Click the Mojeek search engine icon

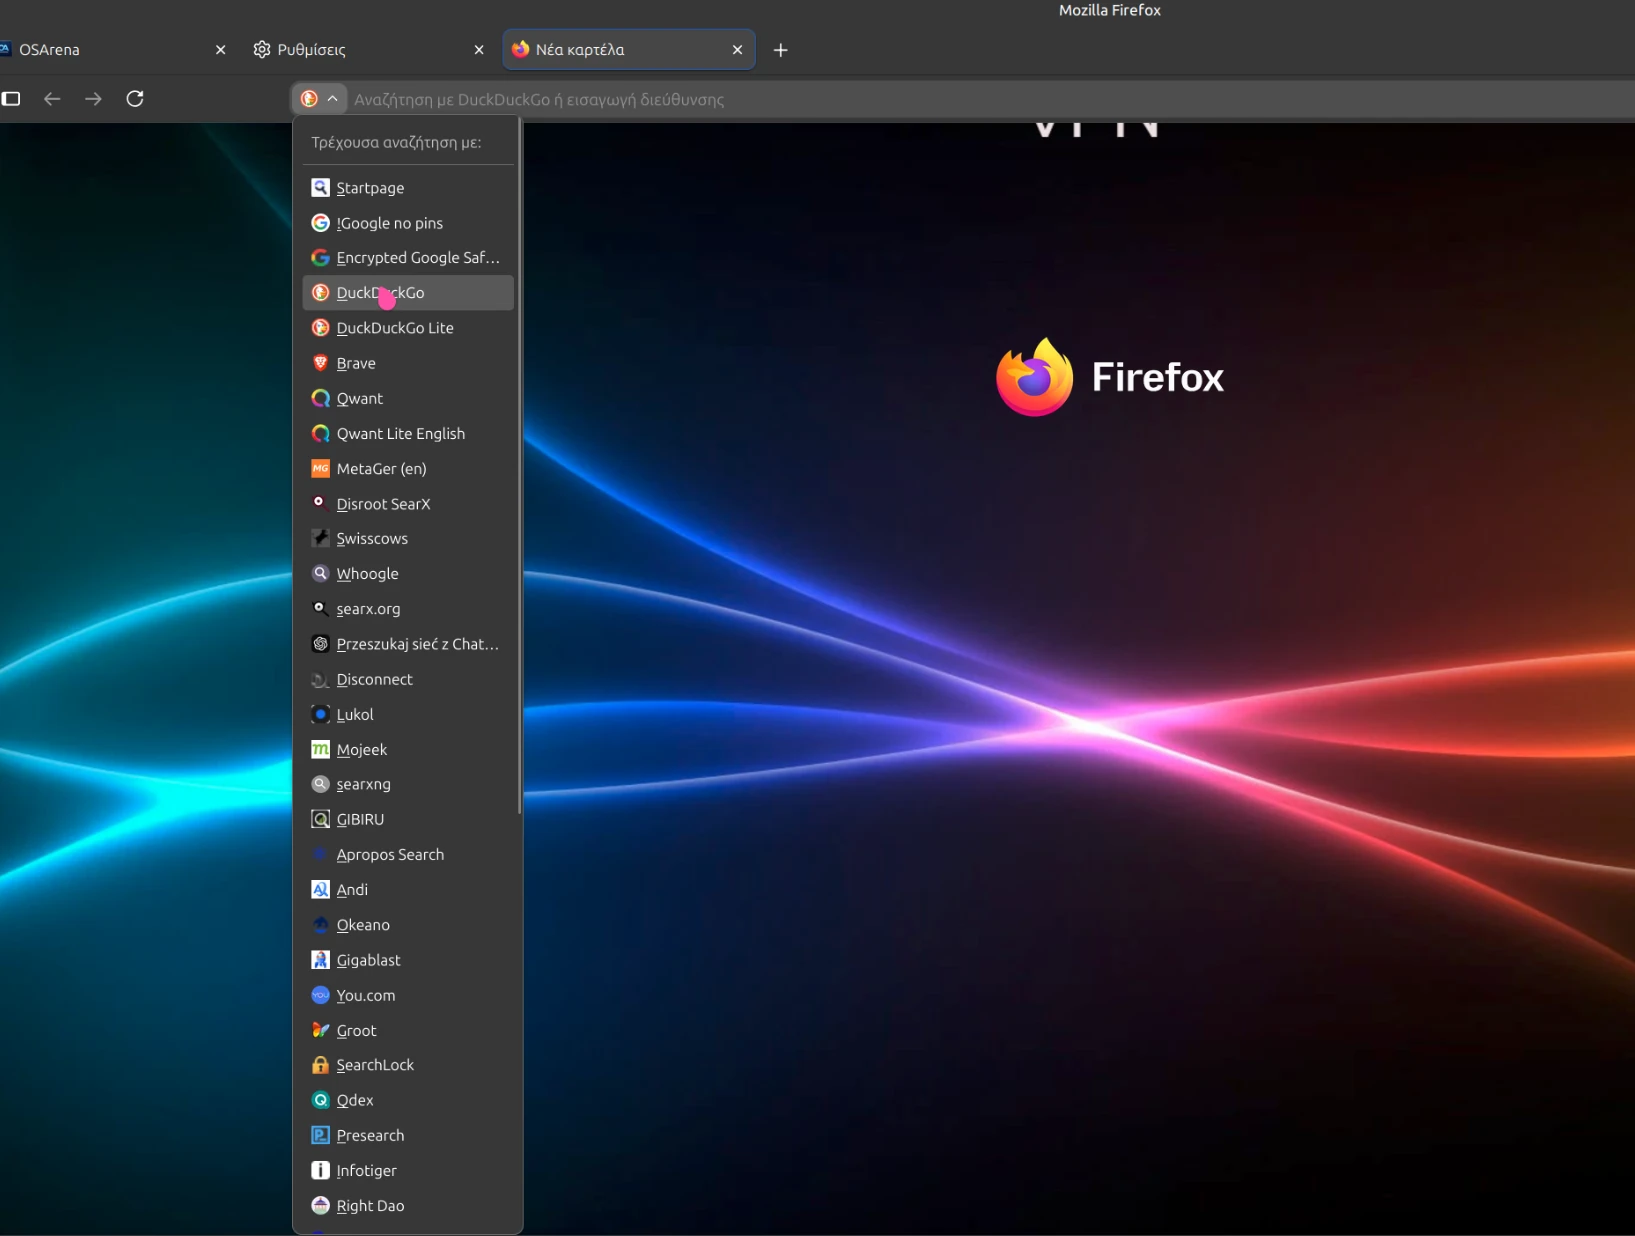320,749
